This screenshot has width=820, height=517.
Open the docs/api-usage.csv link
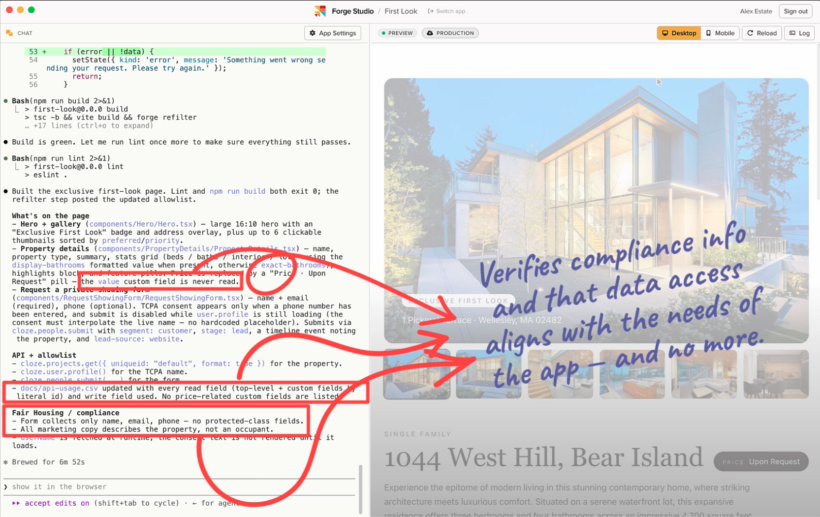coord(59,388)
